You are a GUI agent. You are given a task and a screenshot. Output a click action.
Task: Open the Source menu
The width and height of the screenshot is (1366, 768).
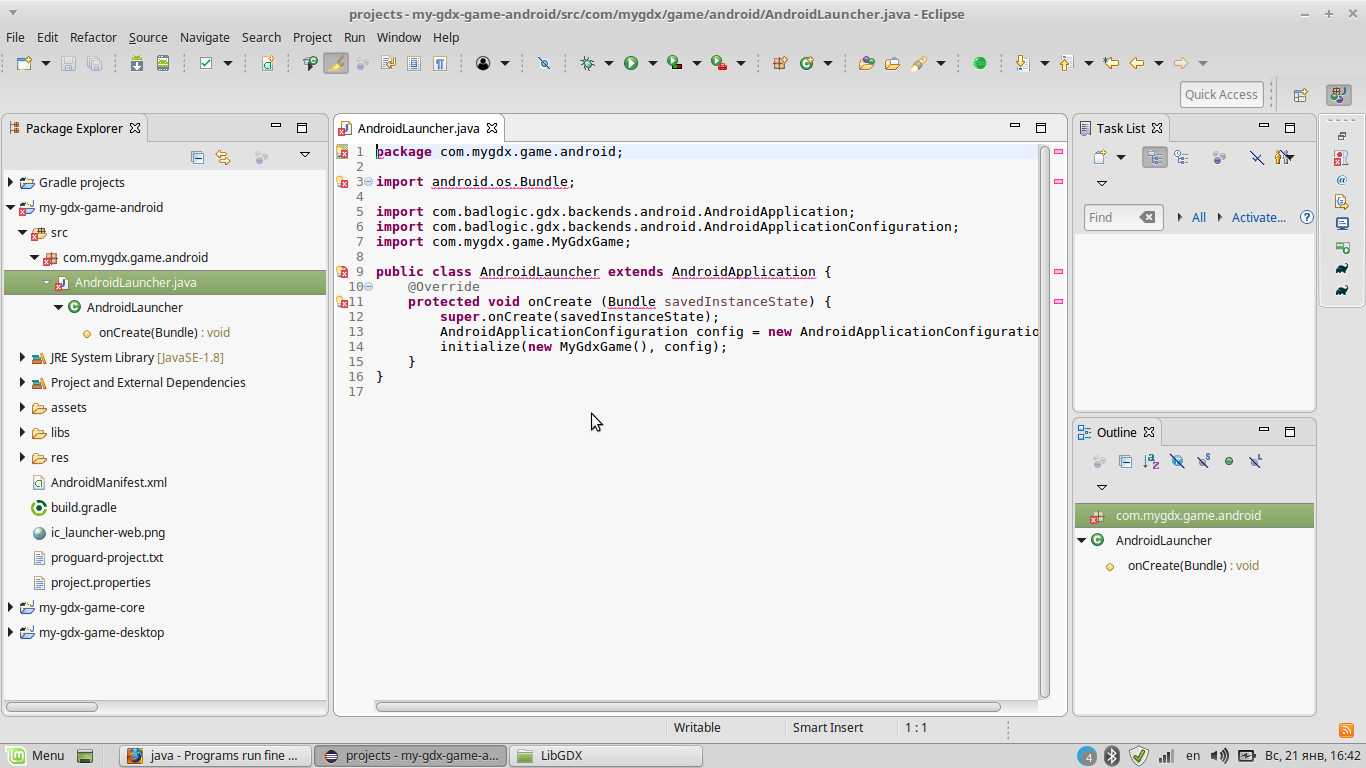click(x=148, y=37)
